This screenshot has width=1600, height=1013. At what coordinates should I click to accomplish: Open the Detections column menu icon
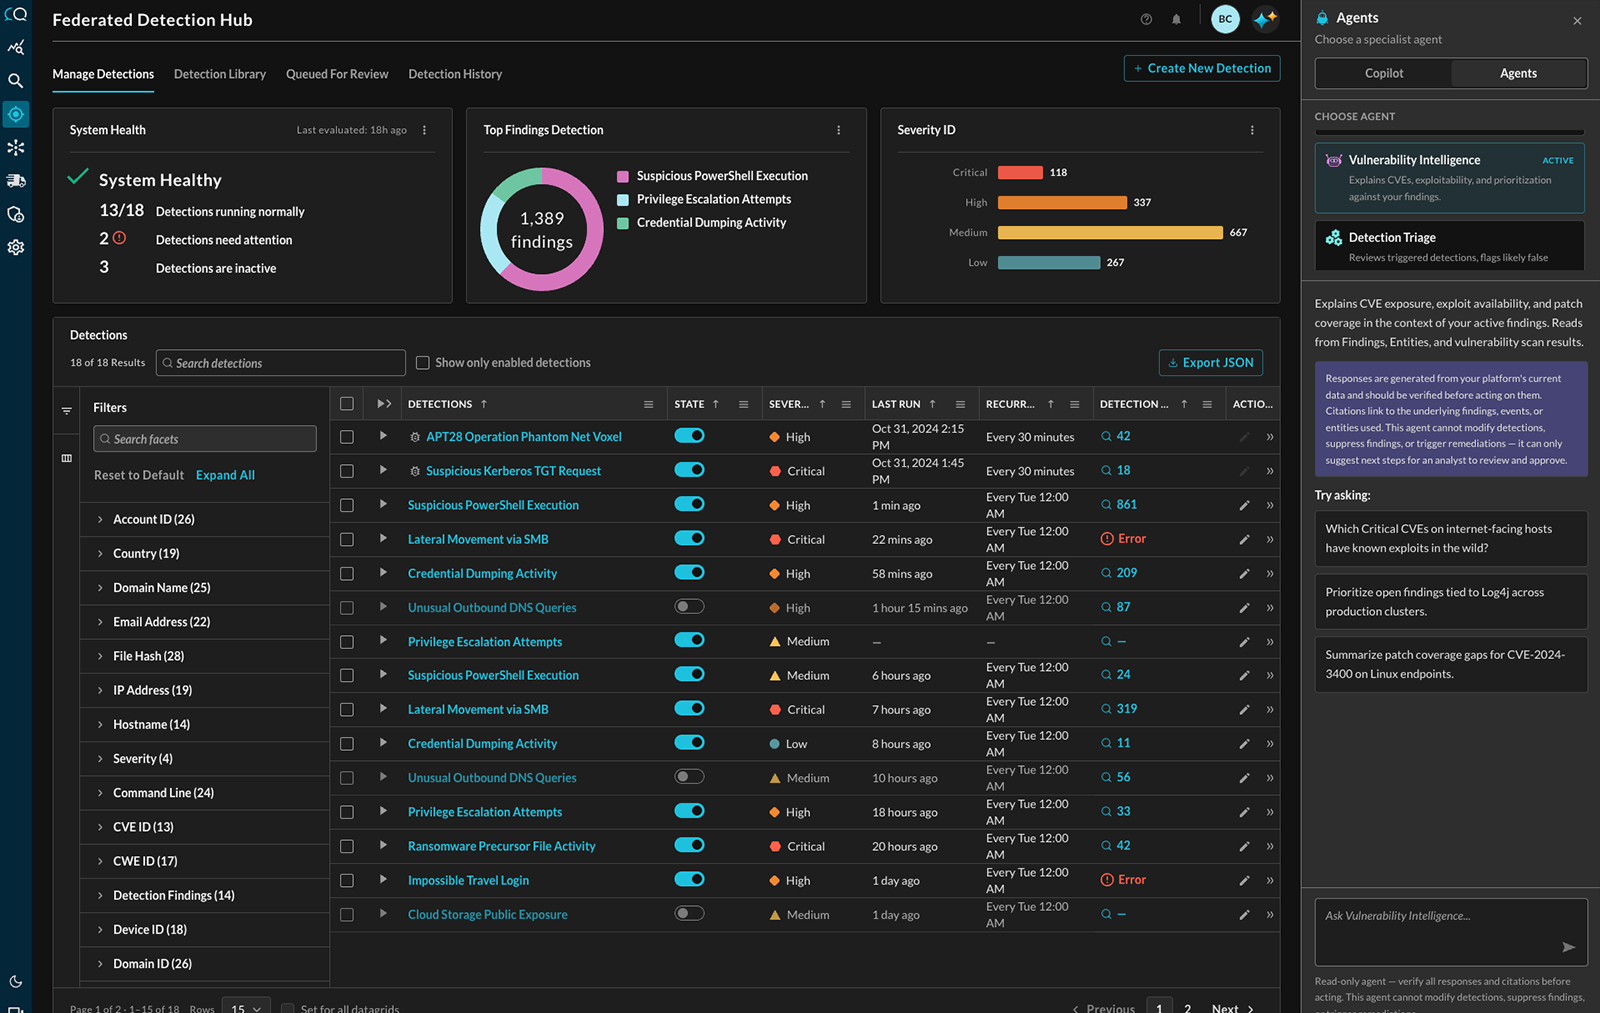(648, 404)
